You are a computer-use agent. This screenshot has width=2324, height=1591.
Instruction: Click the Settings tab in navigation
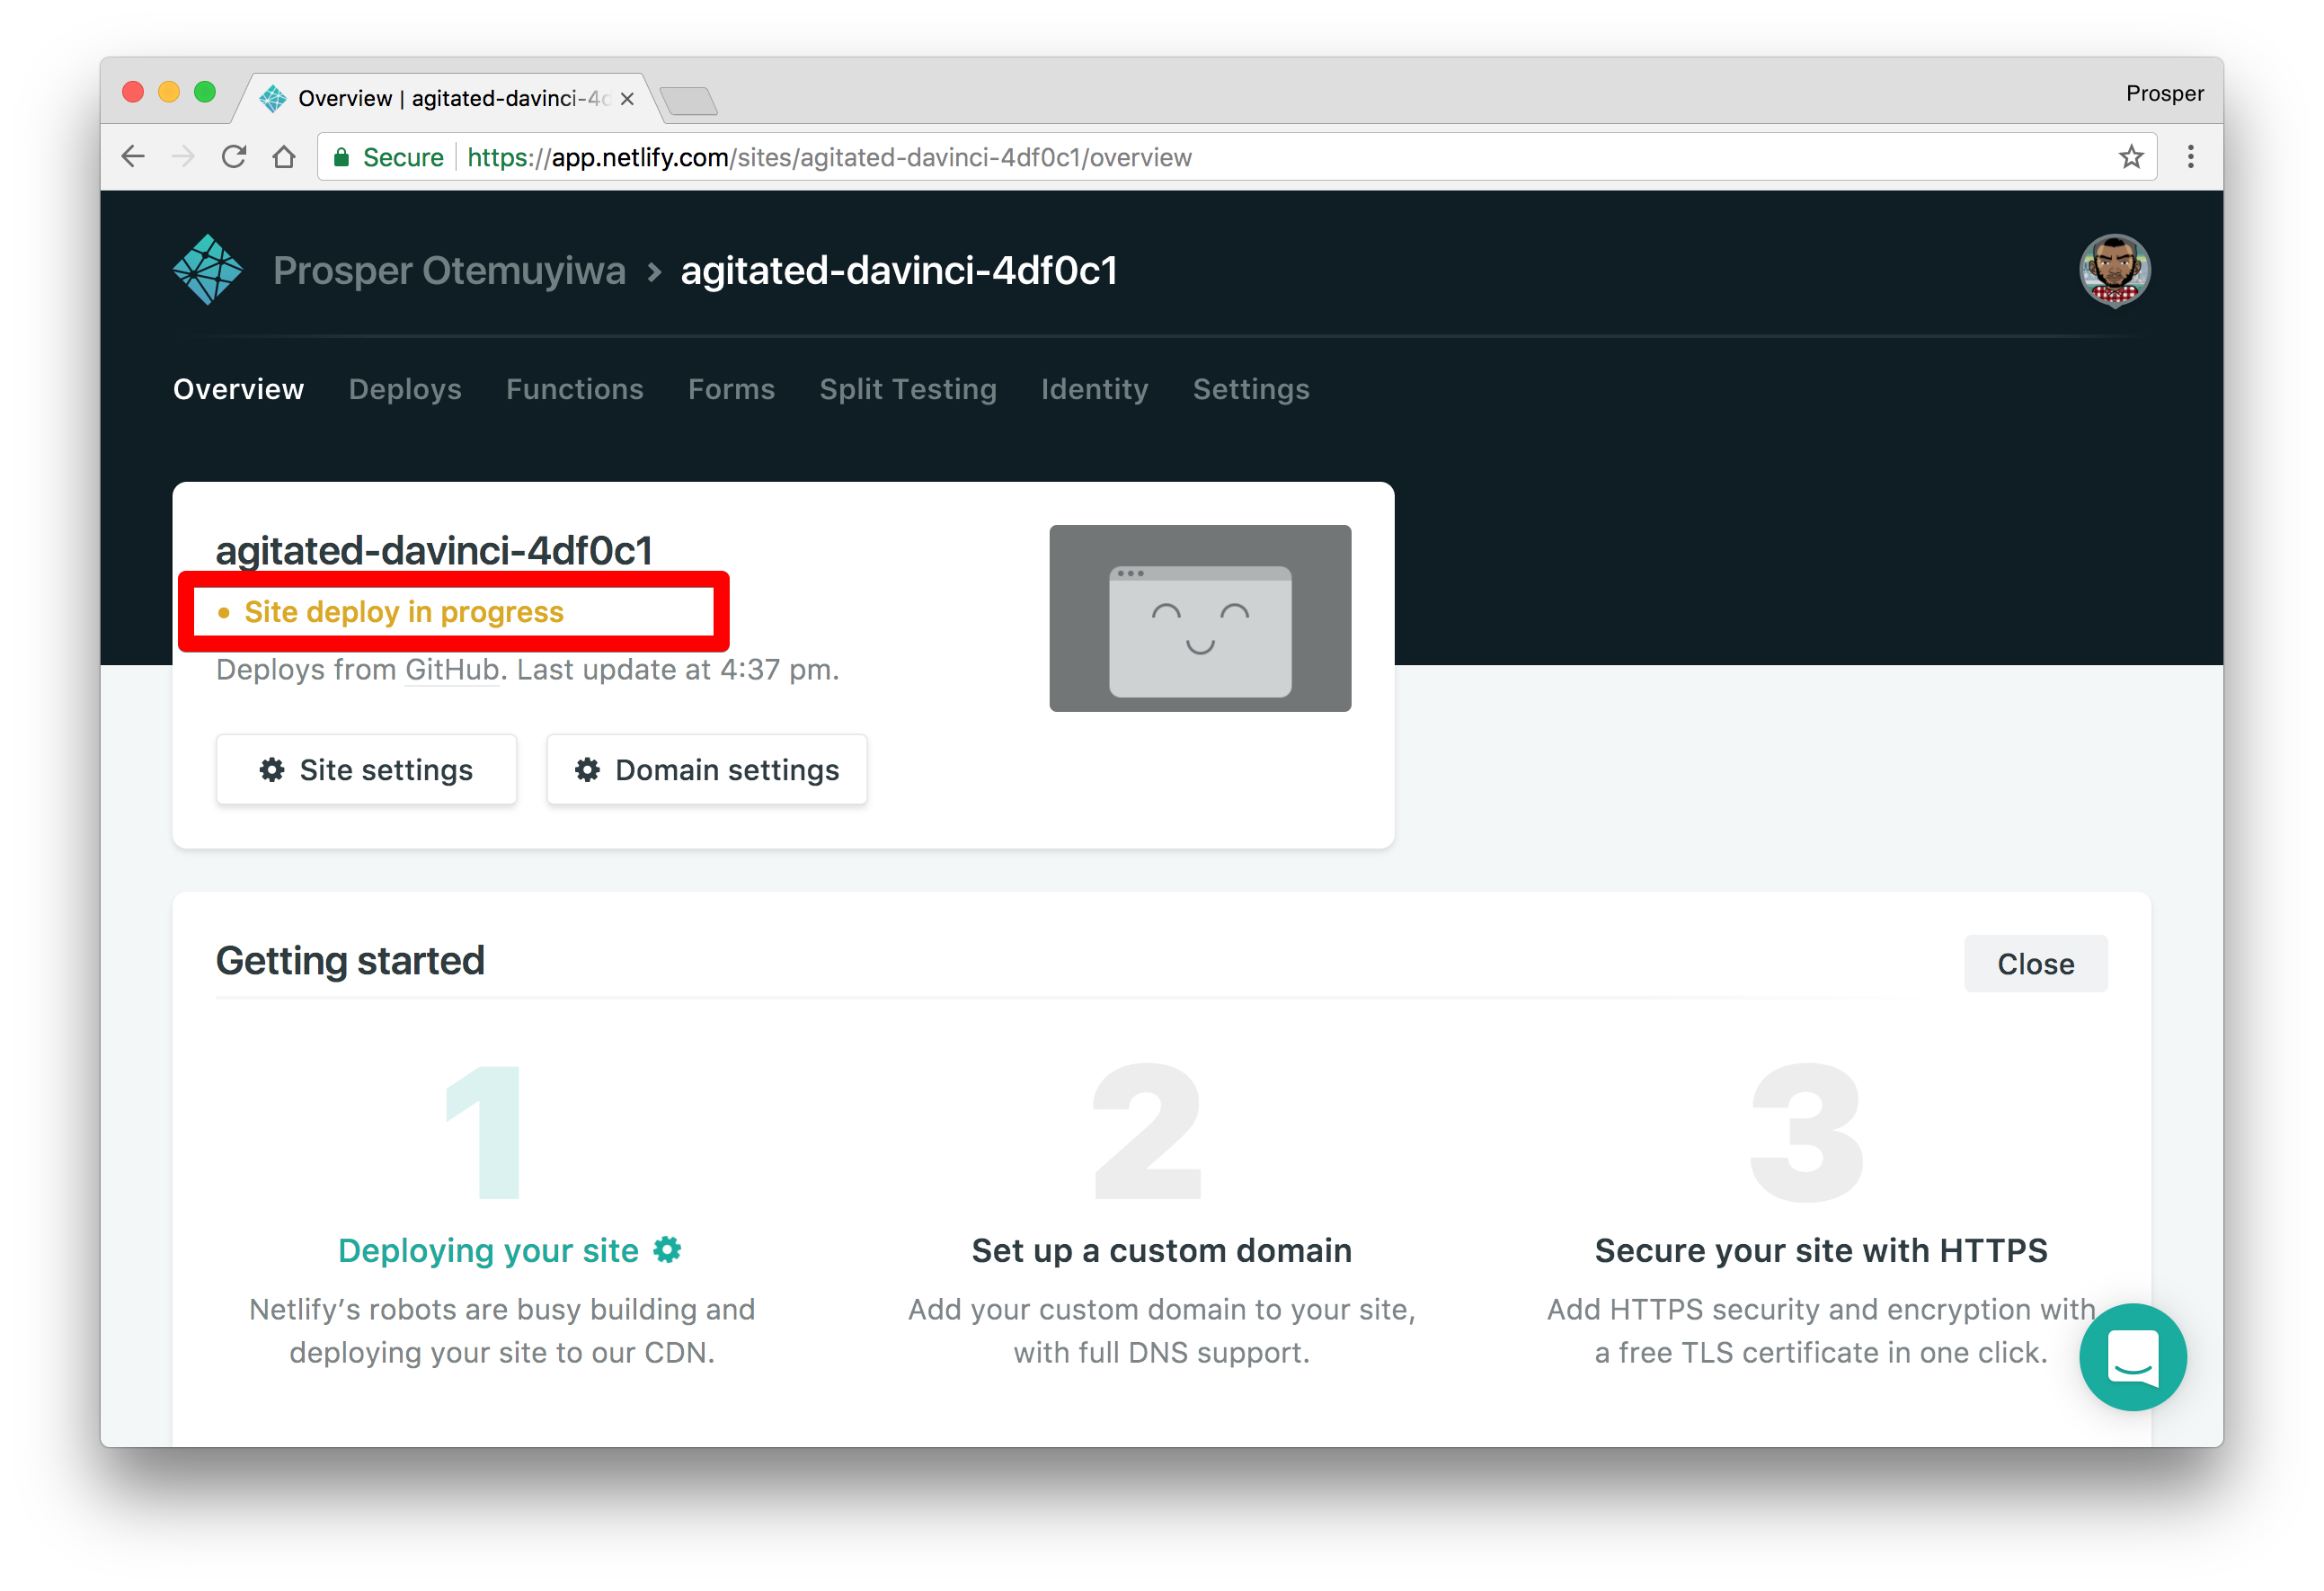point(1252,388)
